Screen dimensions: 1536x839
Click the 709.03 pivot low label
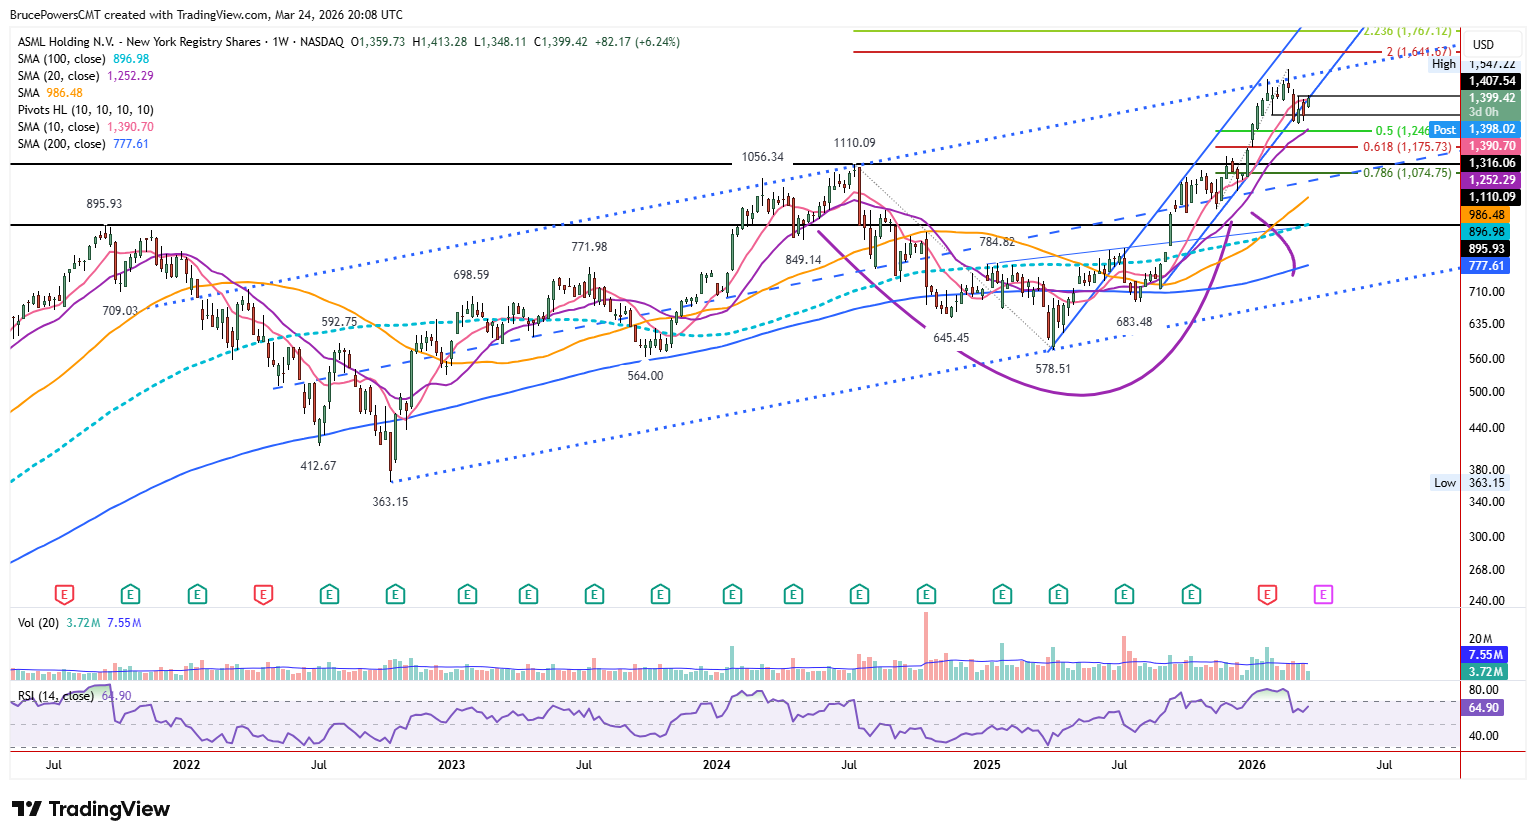point(120,310)
